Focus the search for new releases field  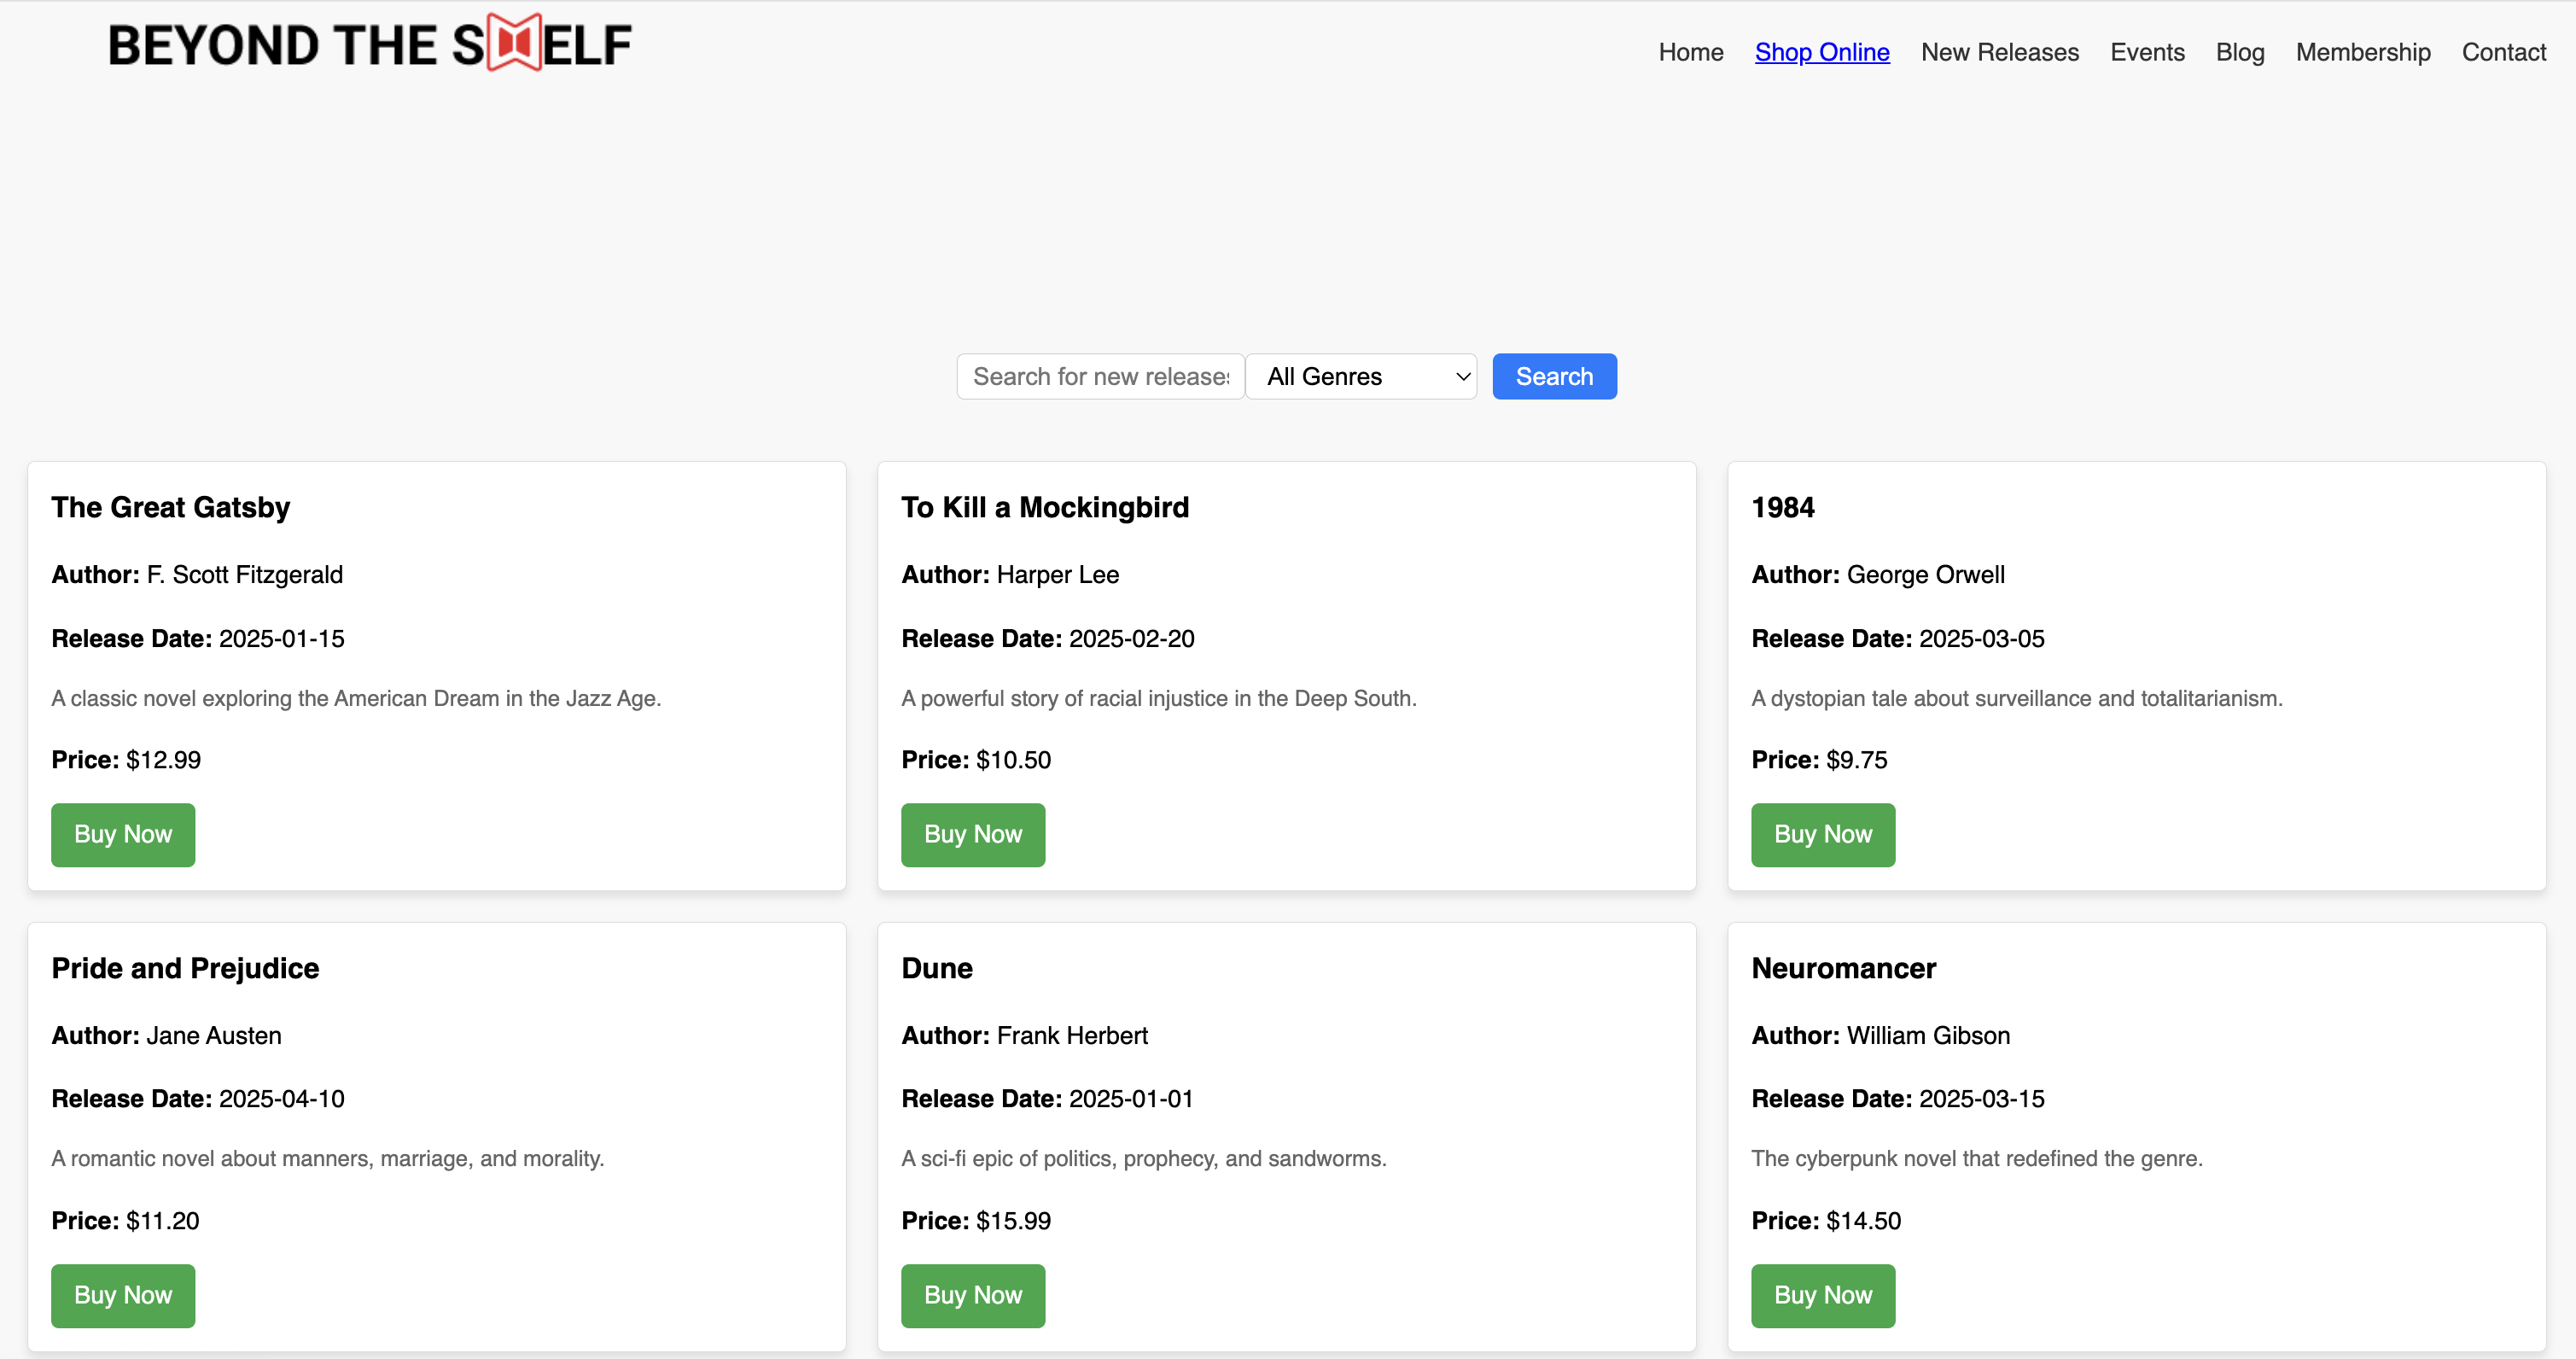coord(1100,376)
